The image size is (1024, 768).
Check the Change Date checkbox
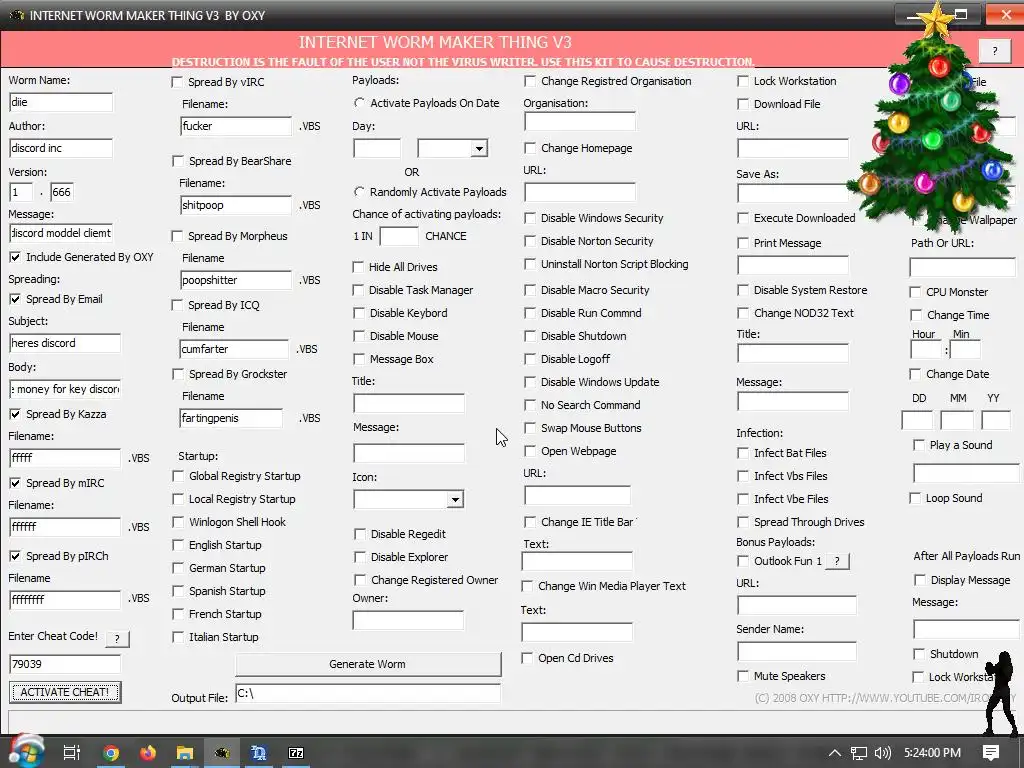915,374
